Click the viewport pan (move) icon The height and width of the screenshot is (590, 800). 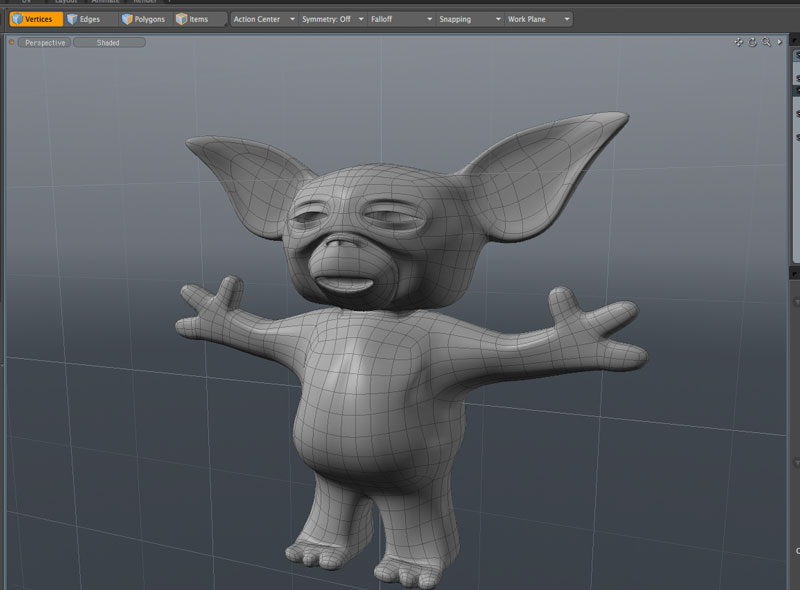click(x=738, y=42)
